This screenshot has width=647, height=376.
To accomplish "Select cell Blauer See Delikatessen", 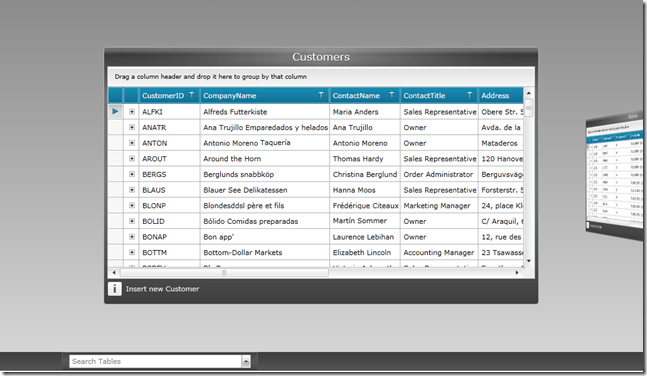I will [x=265, y=190].
